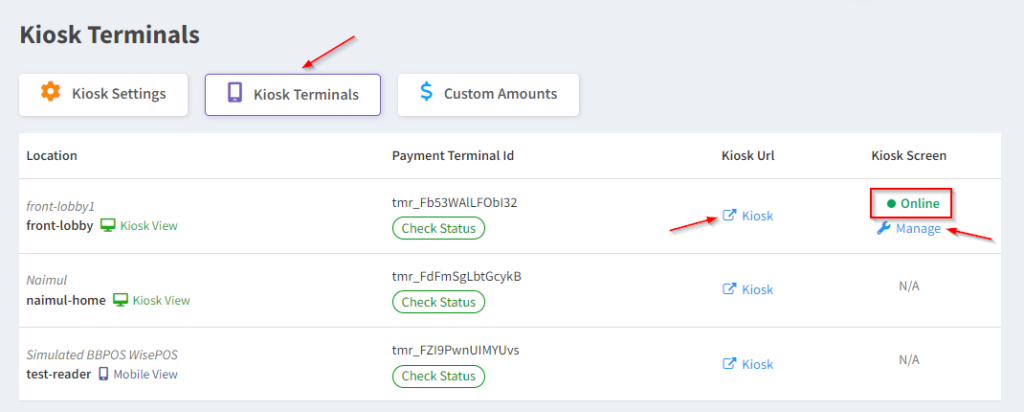Screen dimensions: 1024x412
Task: Open the Kiosk Settings tab
Action: click(x=103, y=94)
